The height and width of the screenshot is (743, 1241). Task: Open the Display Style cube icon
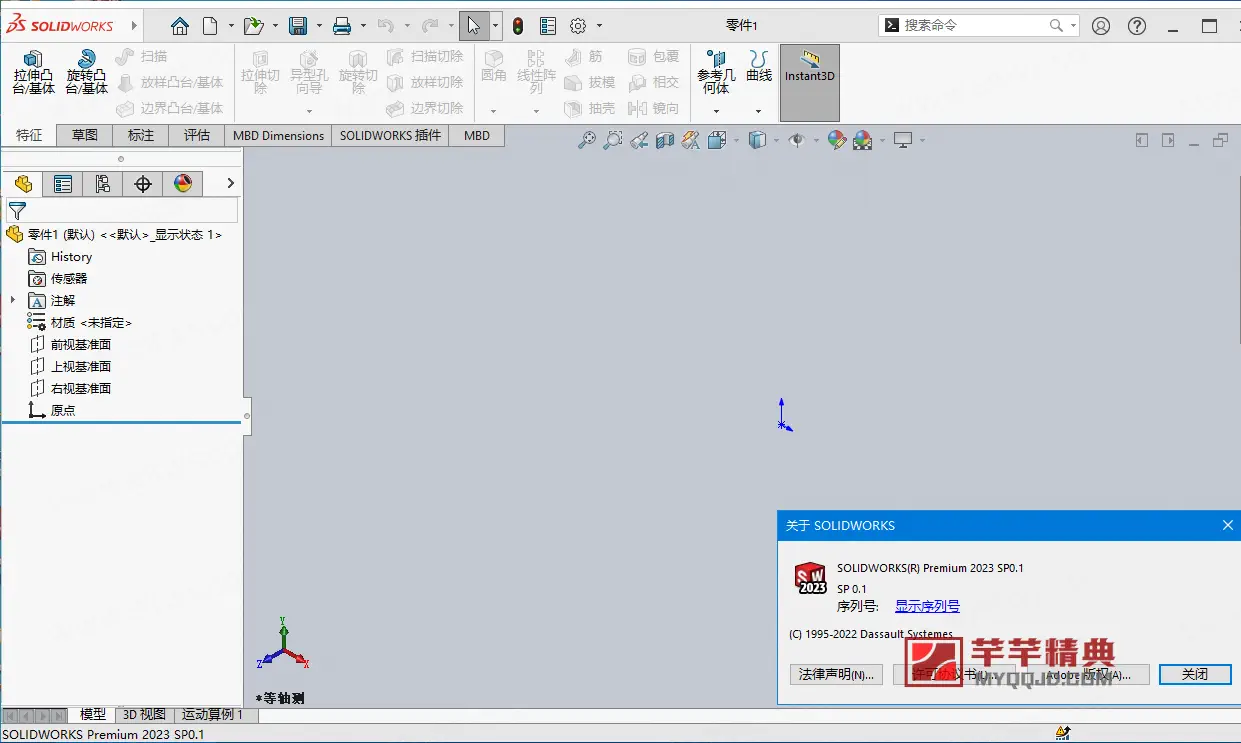pos(758,141)
